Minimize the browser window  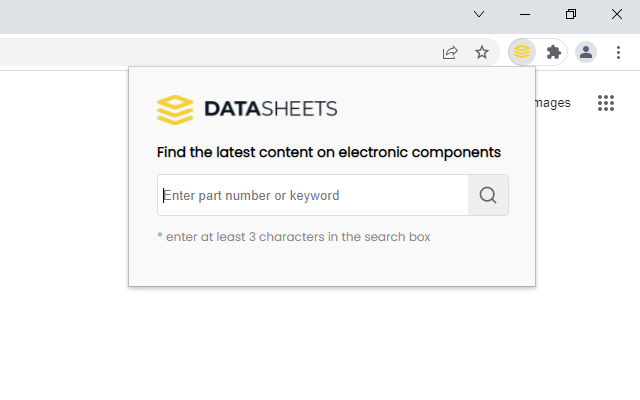pyautogui.click(x=525, y=14)
